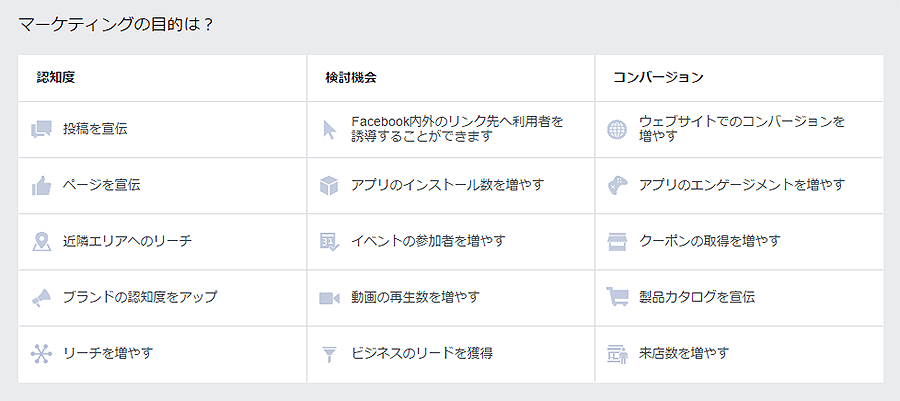The width and height of the screenshot is (900, 401).
Task: Click the funnel icon for ビジネスのリードを獲得
Action: 329,354
